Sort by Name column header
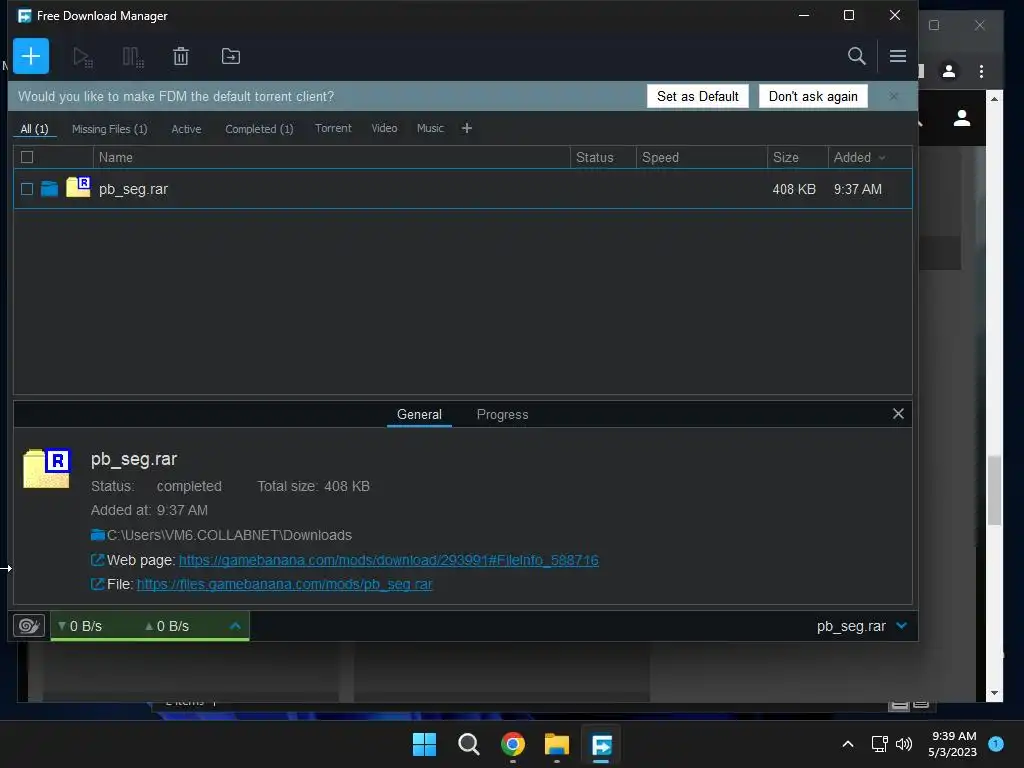 332,157
